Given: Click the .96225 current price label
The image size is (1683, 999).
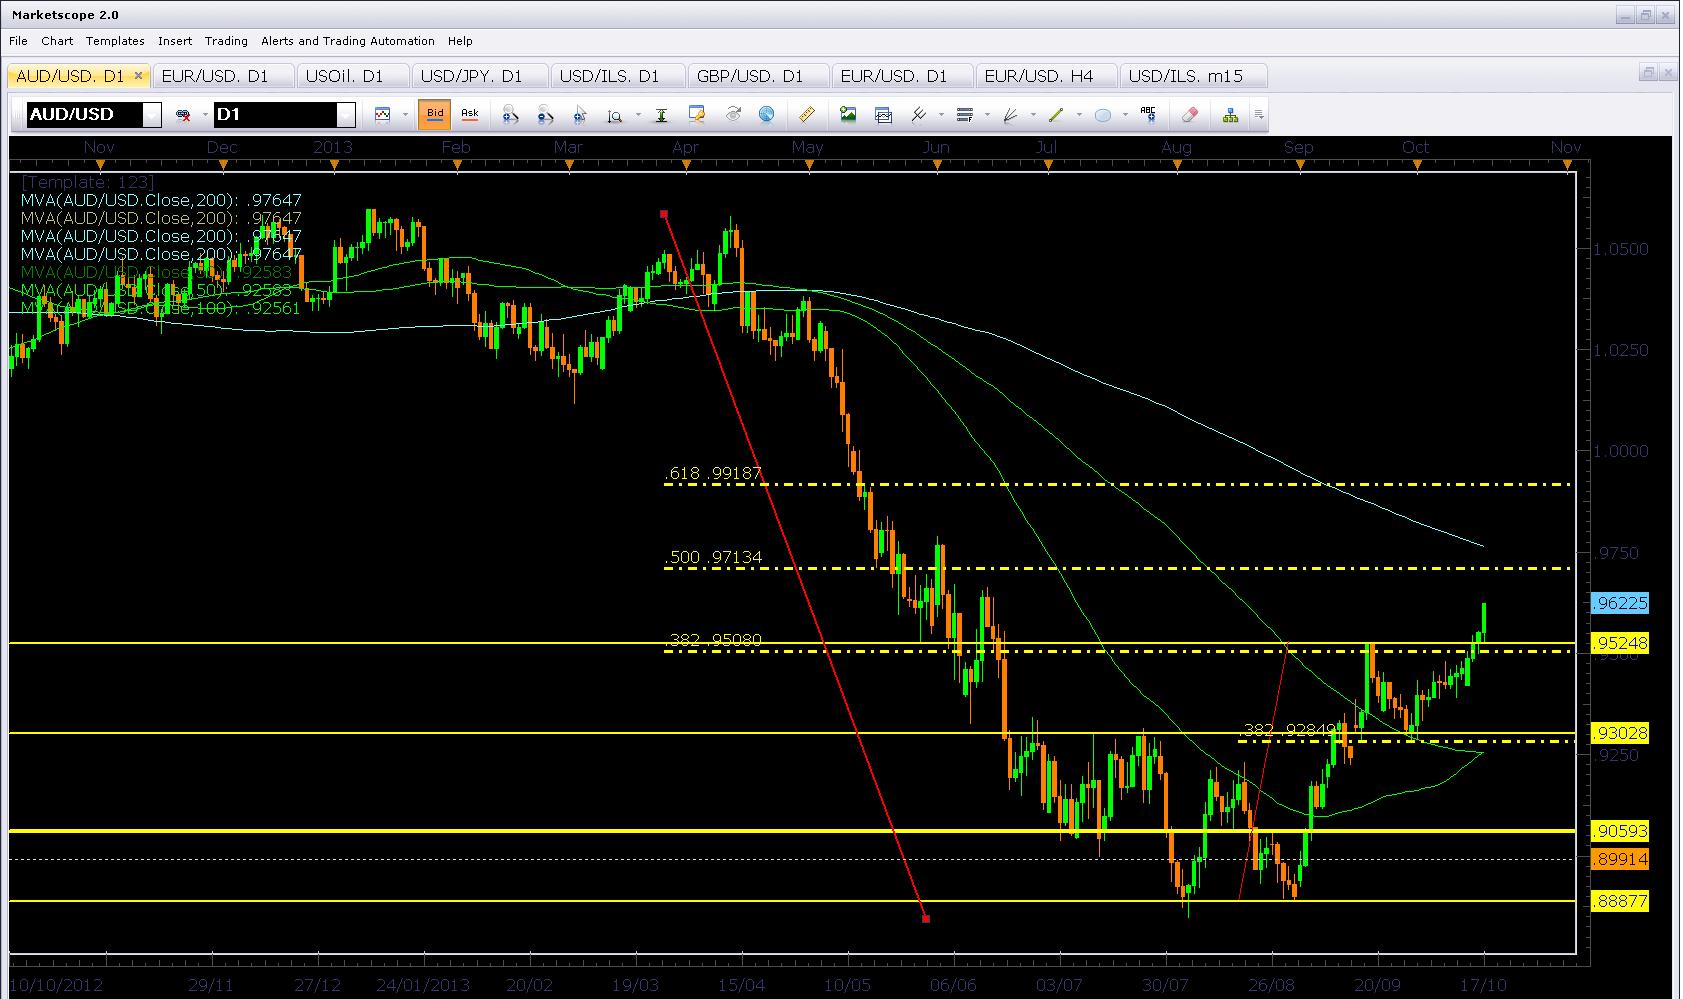Looking at the screenshot, I should coord(1619,603).
